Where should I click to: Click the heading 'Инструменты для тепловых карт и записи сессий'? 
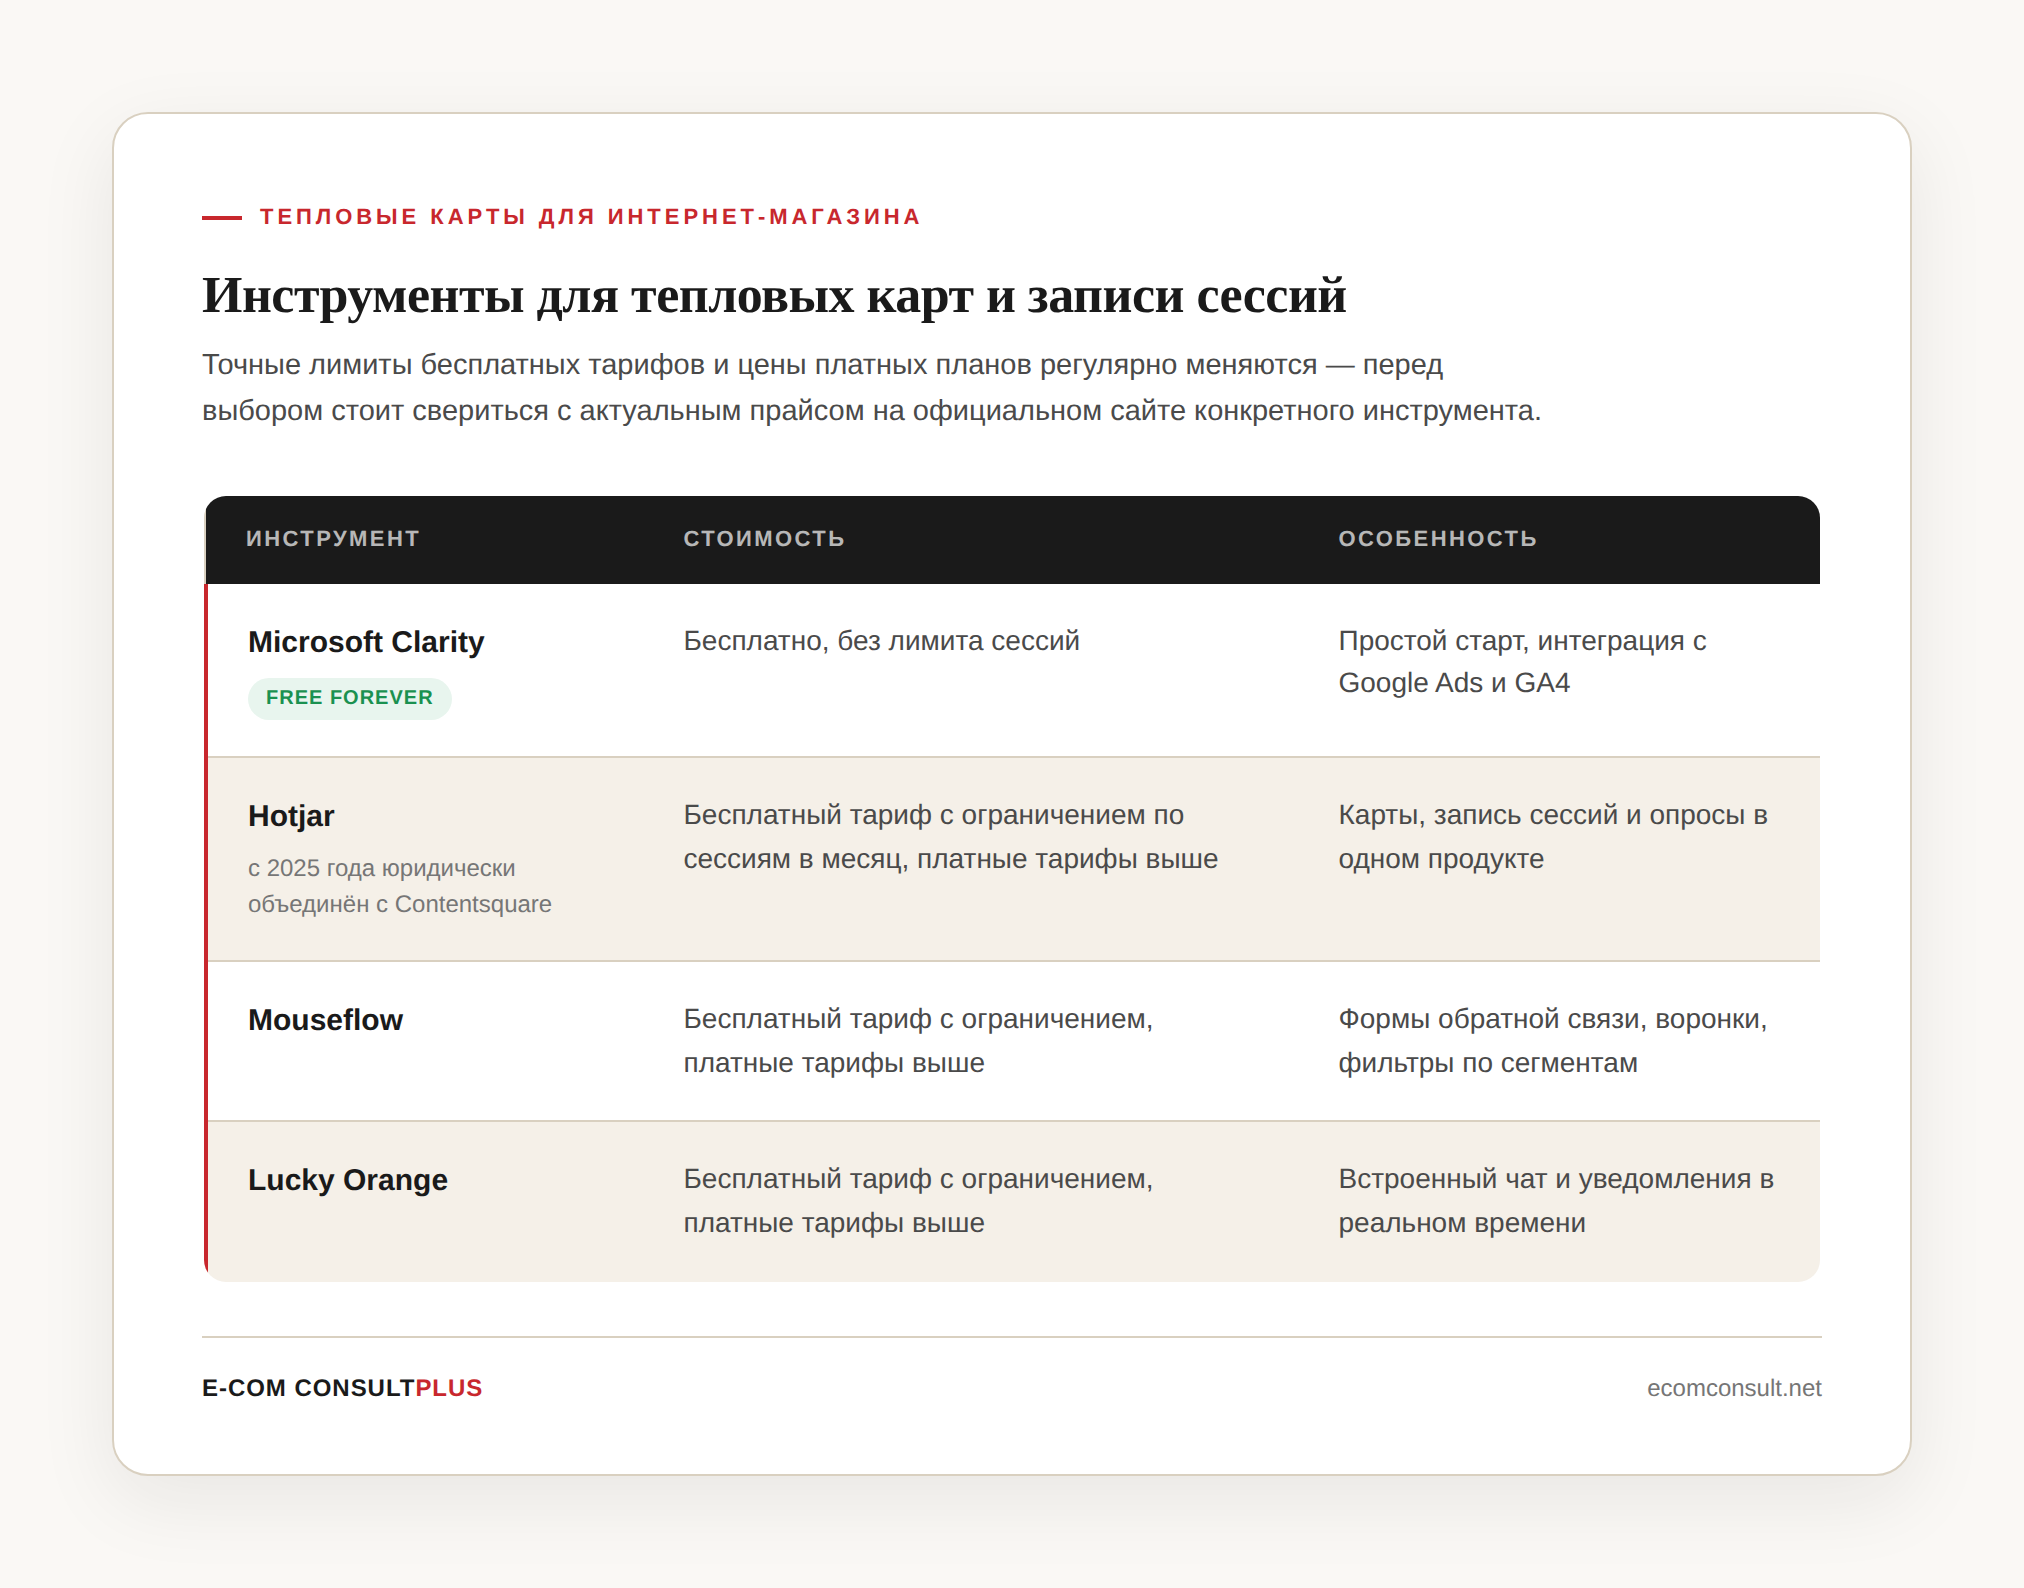click(x=774, y=296)
